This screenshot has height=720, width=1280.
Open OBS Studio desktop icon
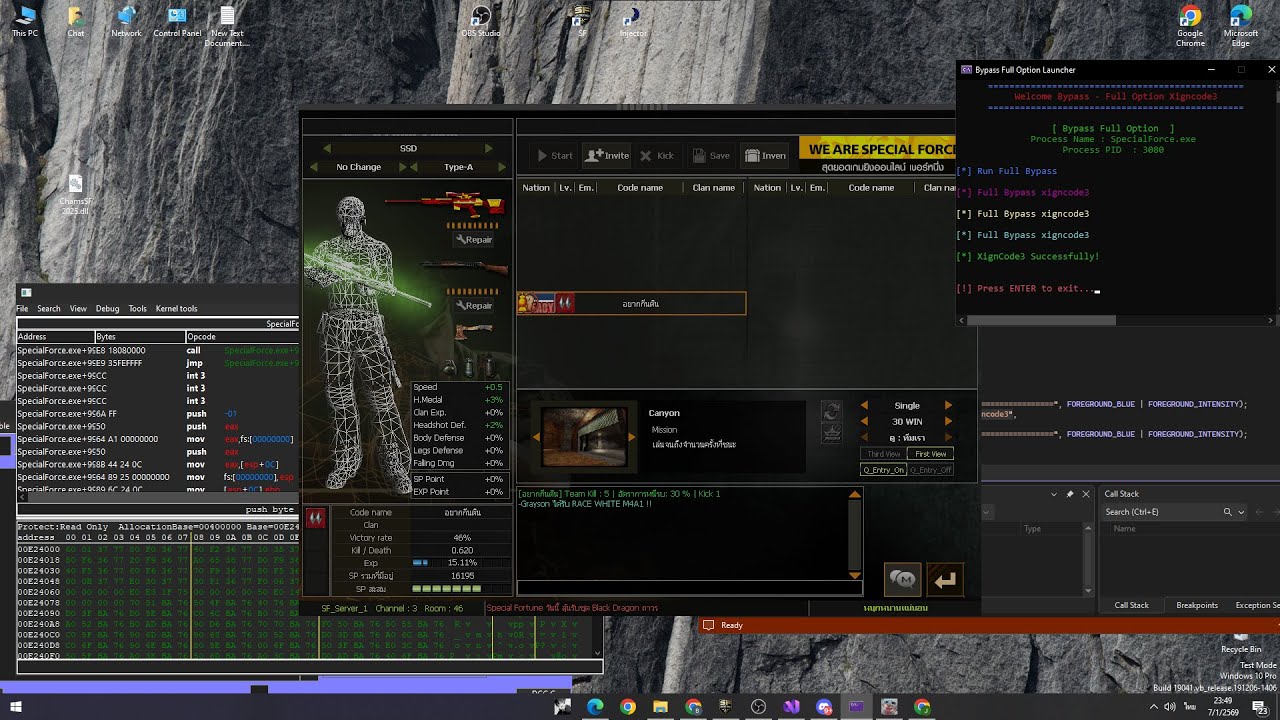point(481,22)
